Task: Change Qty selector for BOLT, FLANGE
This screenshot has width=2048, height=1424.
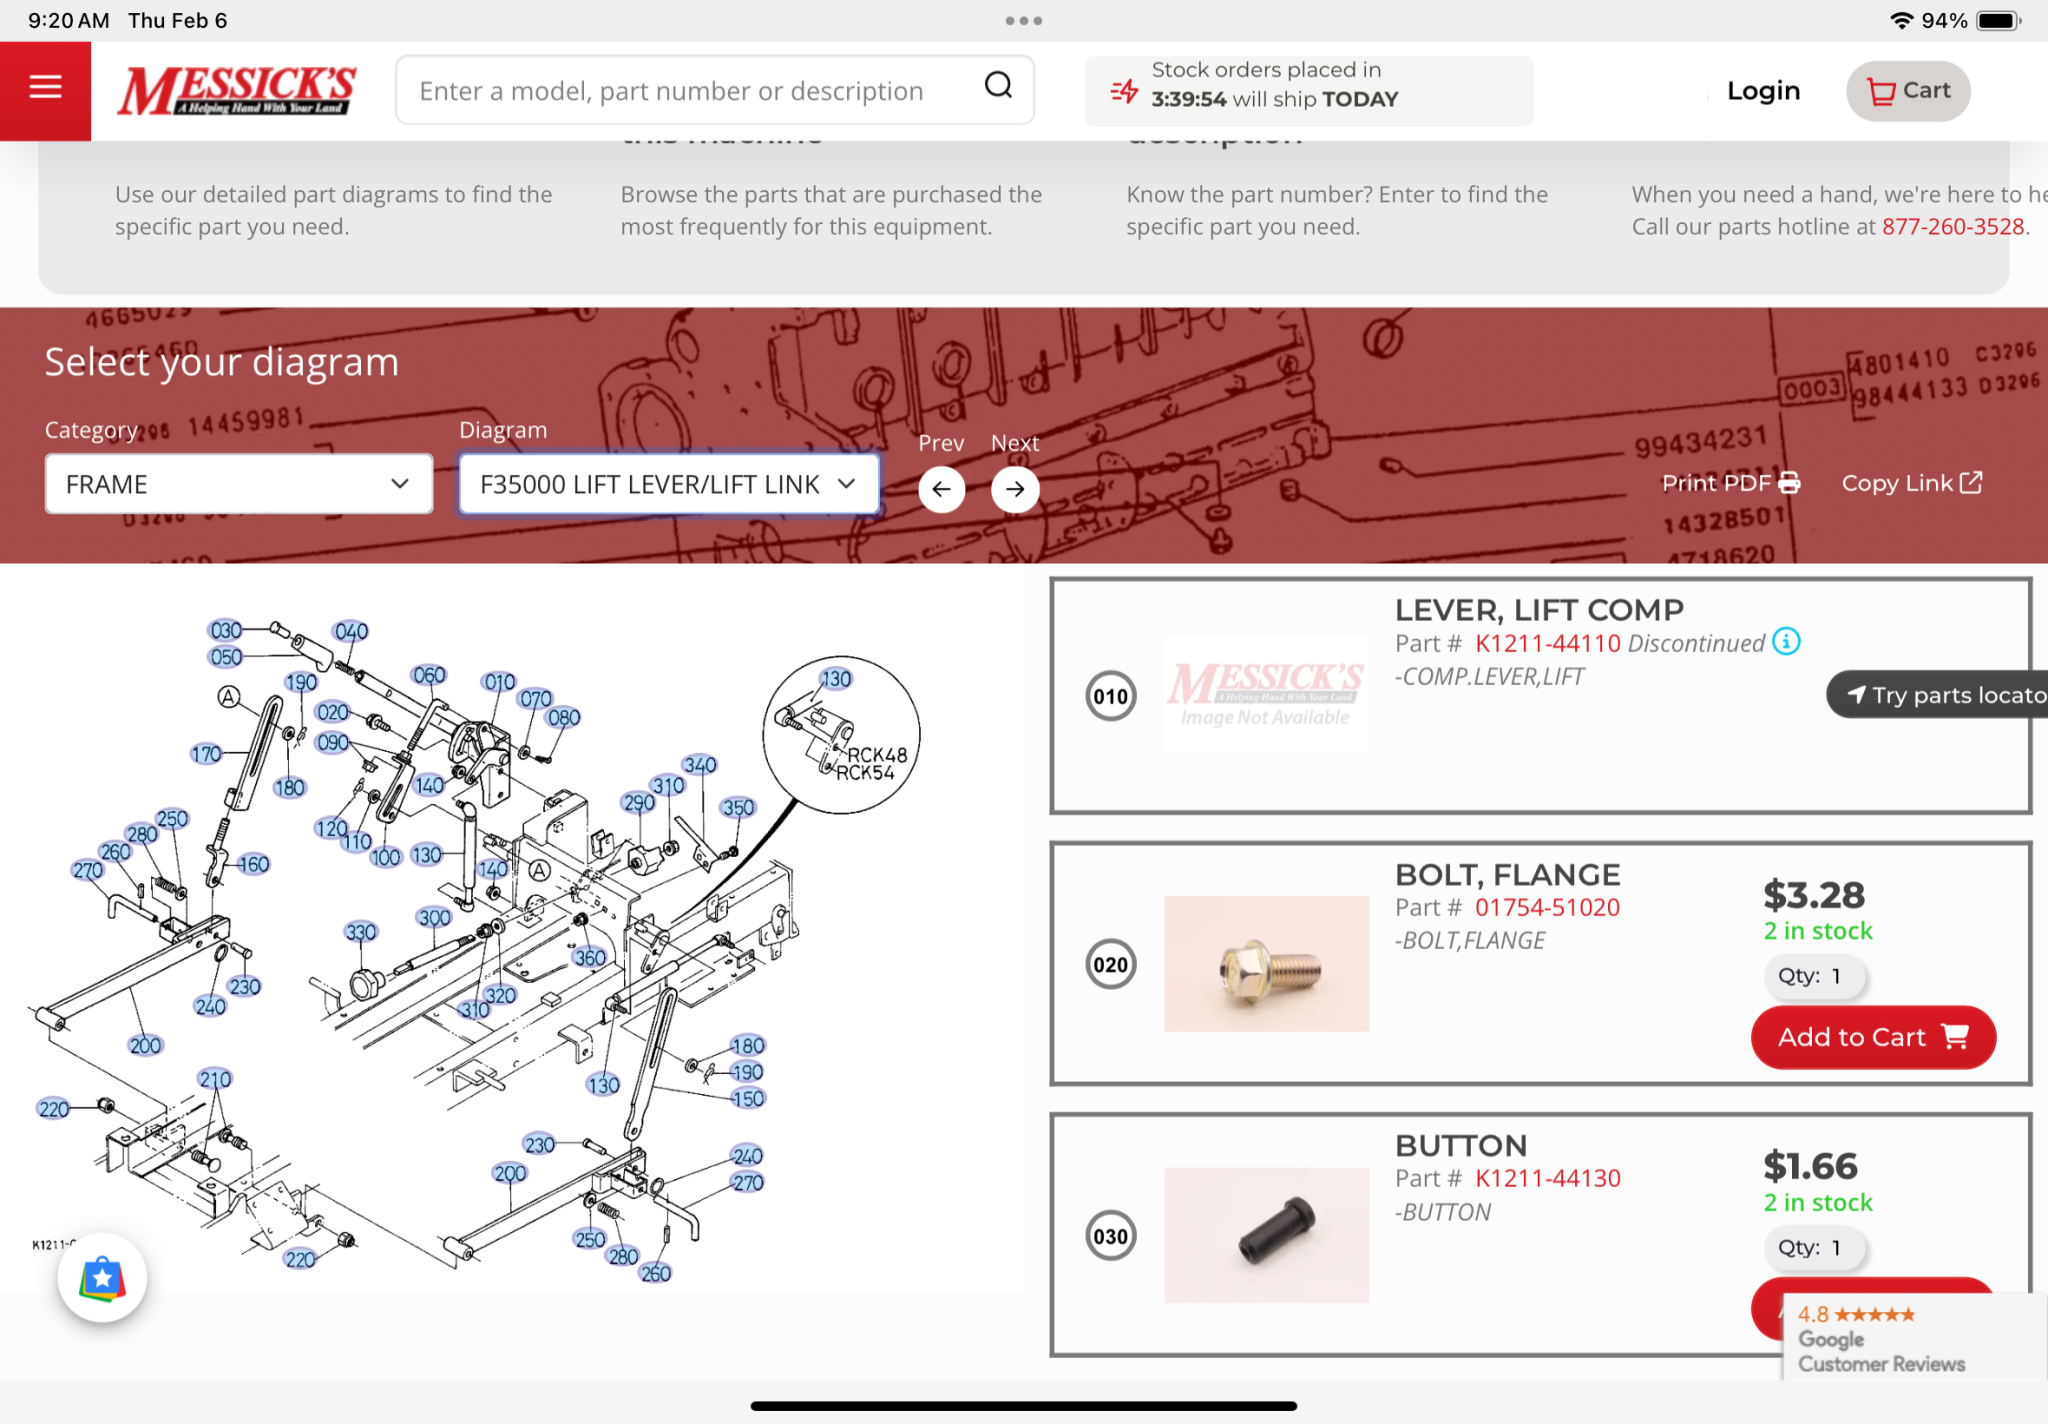Action: [x=1813, y=976]
